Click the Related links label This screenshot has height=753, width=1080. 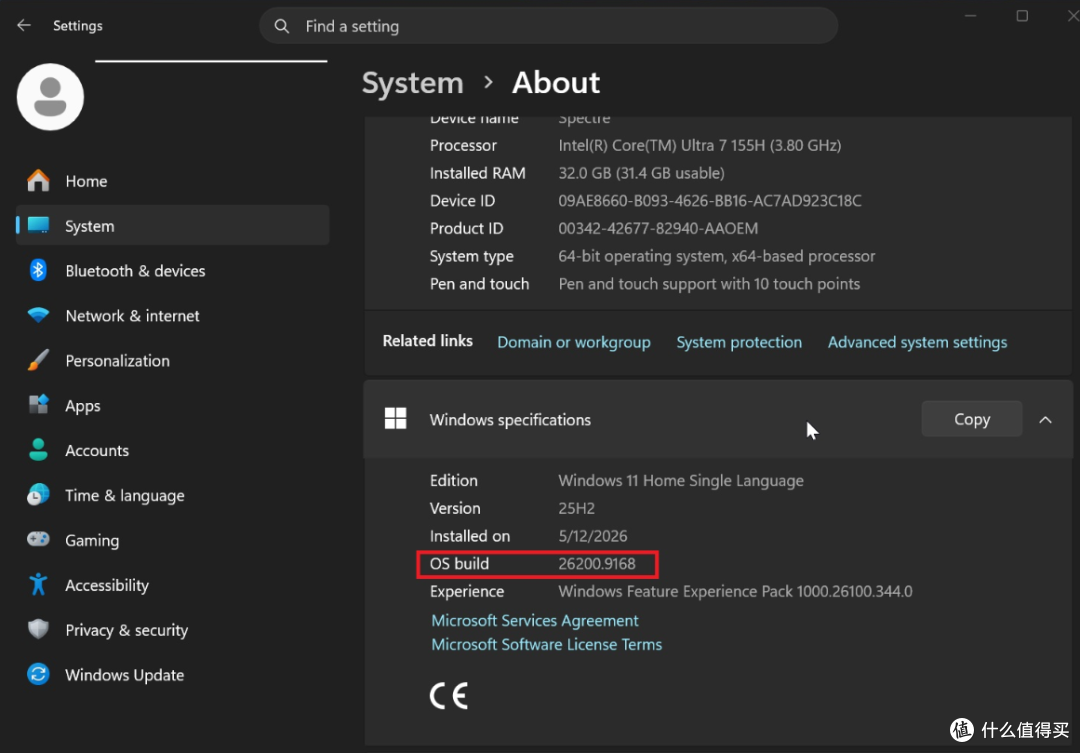pos(428,341)
